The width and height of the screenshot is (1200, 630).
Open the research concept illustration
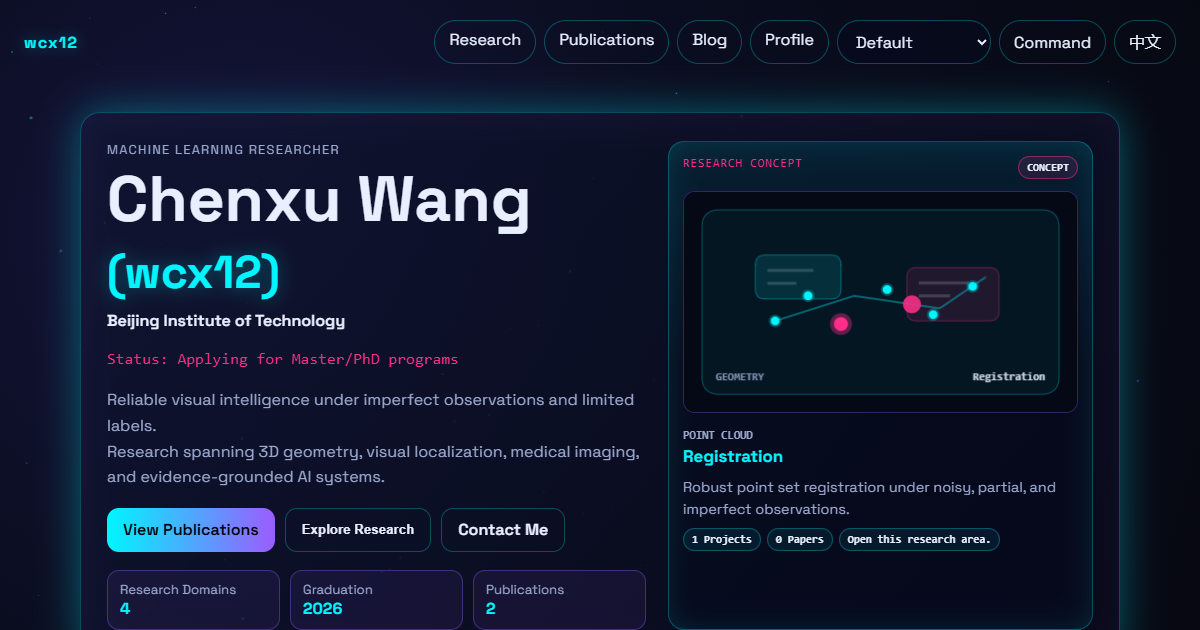click(880, 302)
